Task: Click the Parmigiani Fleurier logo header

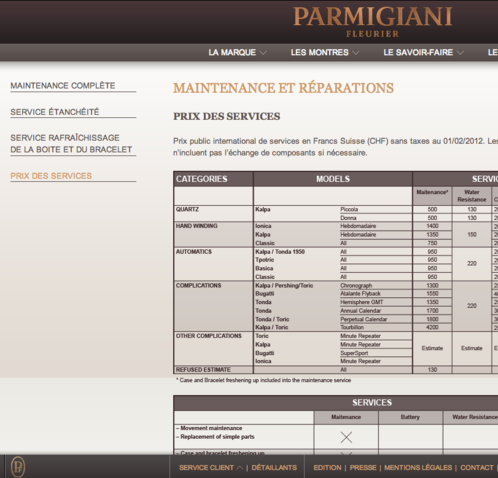Action: coord(372,22)
